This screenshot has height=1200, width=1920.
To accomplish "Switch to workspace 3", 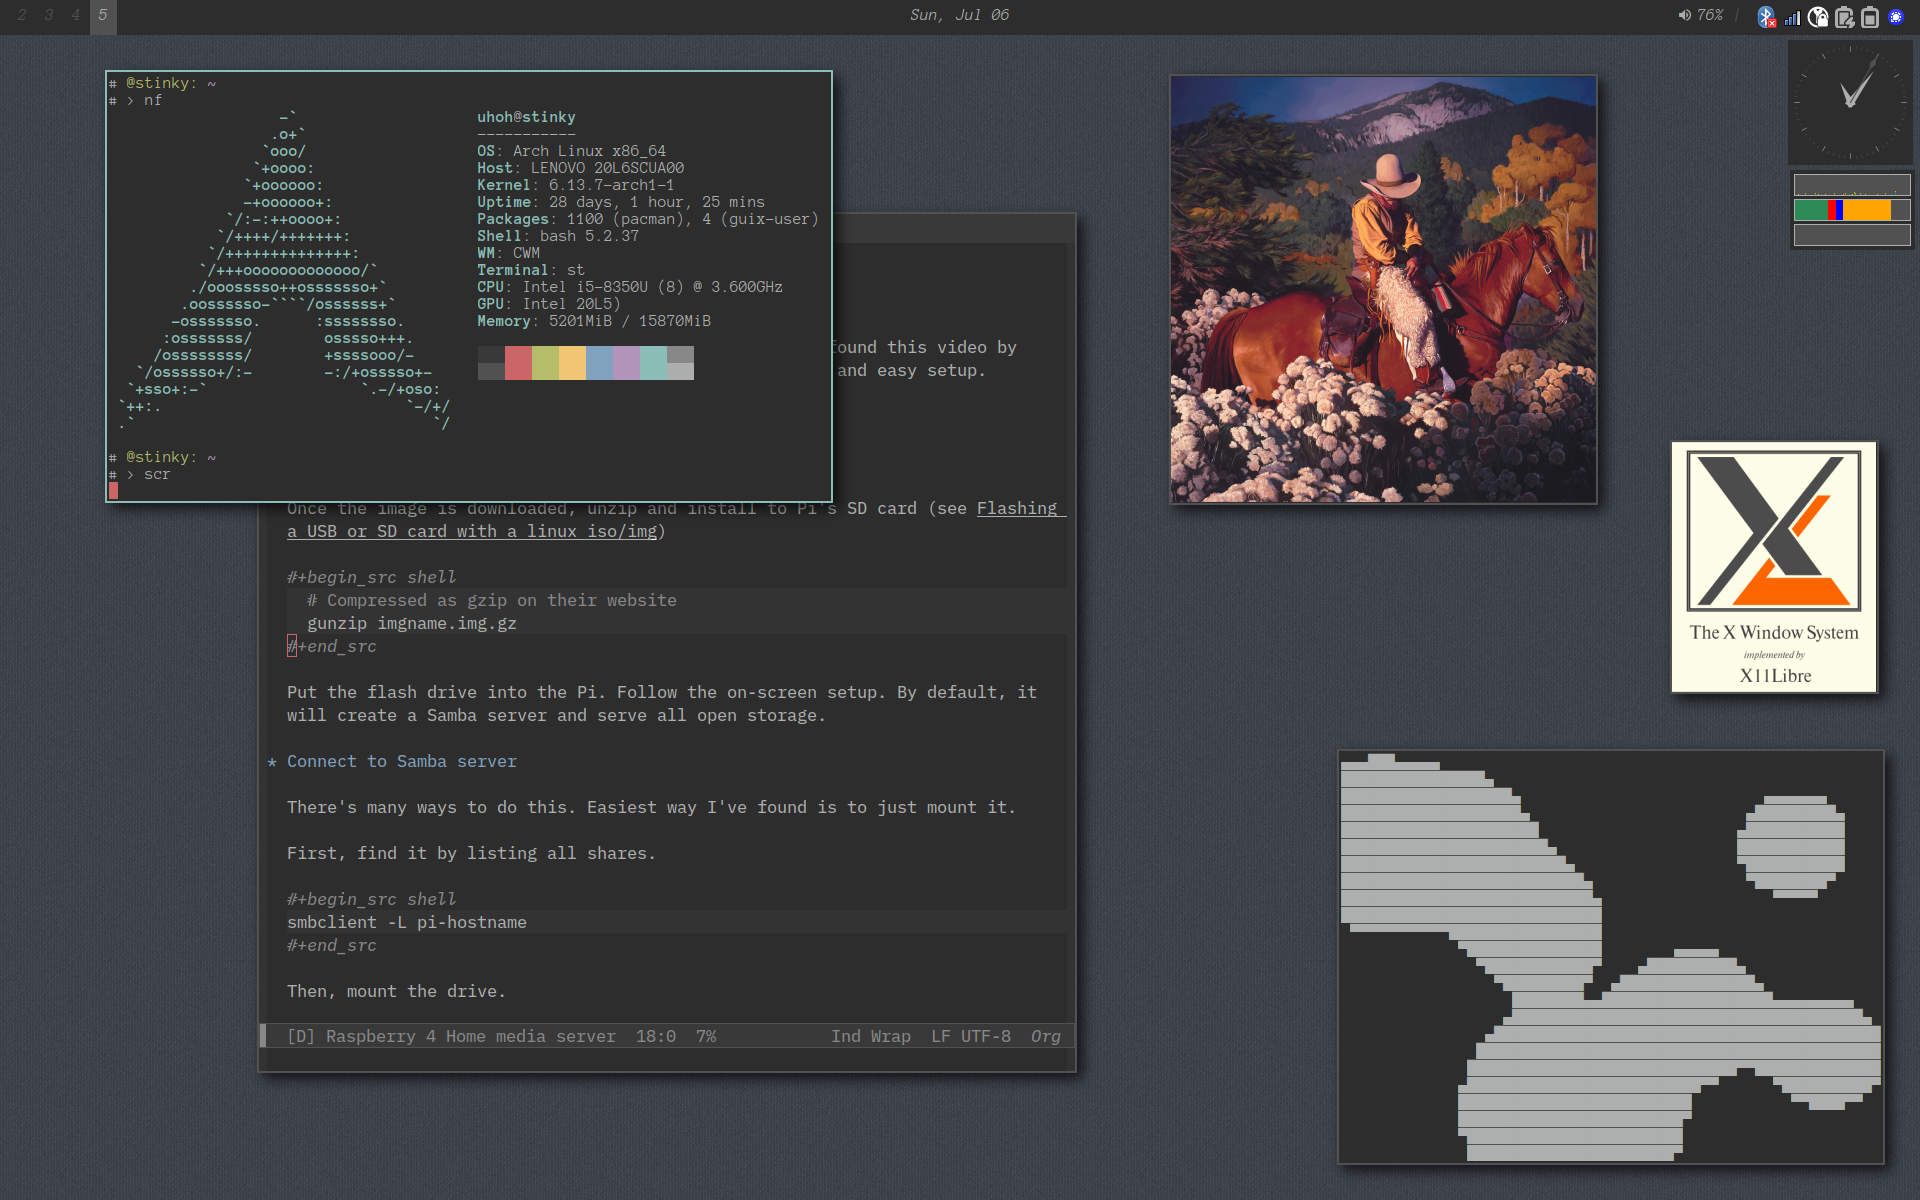I will (49, 15).
